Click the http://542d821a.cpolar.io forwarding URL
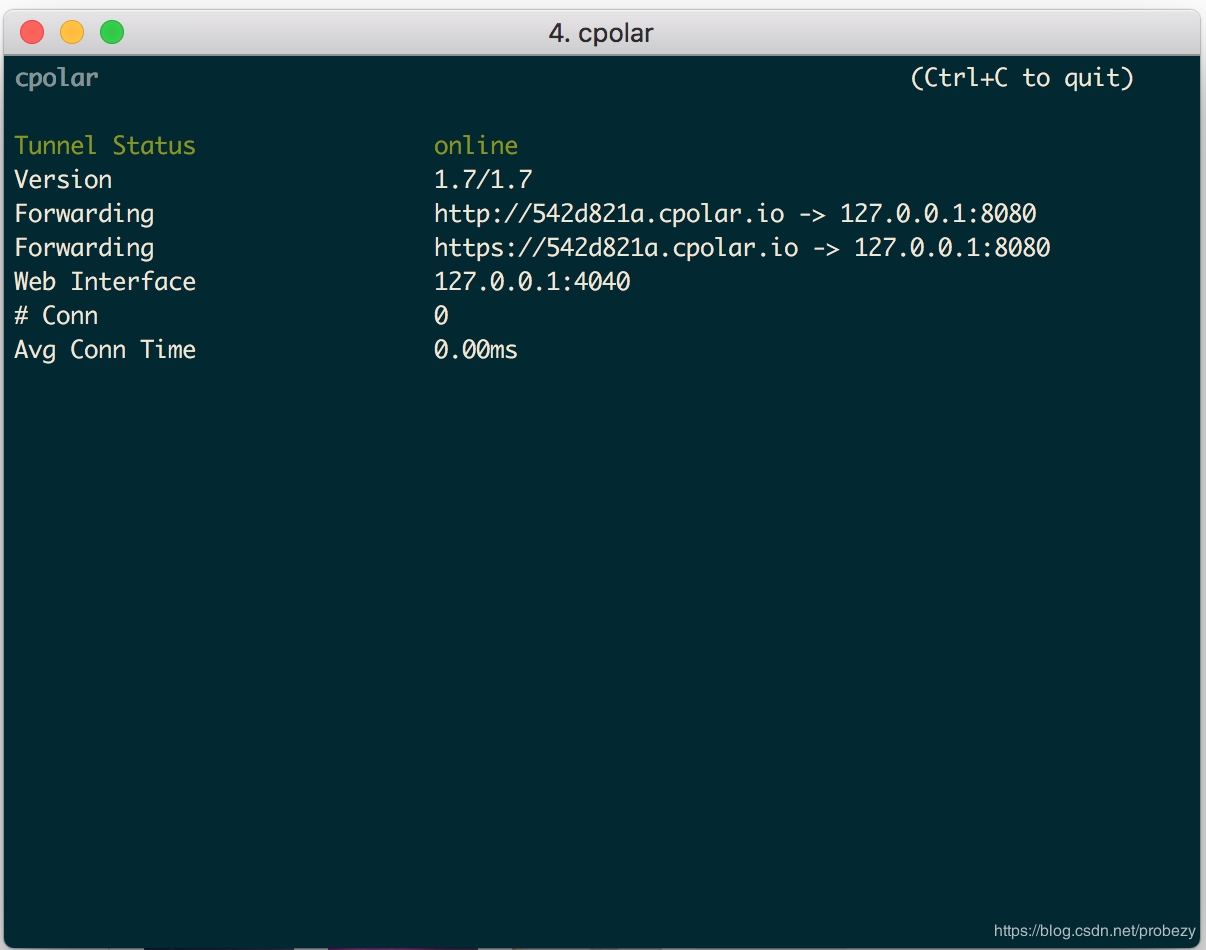Viewport: 1206px width, 950px height. click(609, 213)
